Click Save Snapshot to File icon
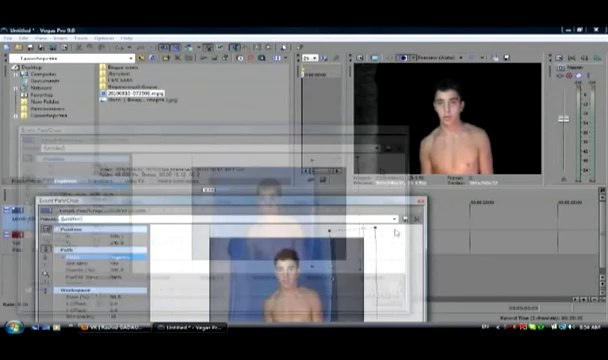Screen dimensions: 608x360 [x=506, y=58]
